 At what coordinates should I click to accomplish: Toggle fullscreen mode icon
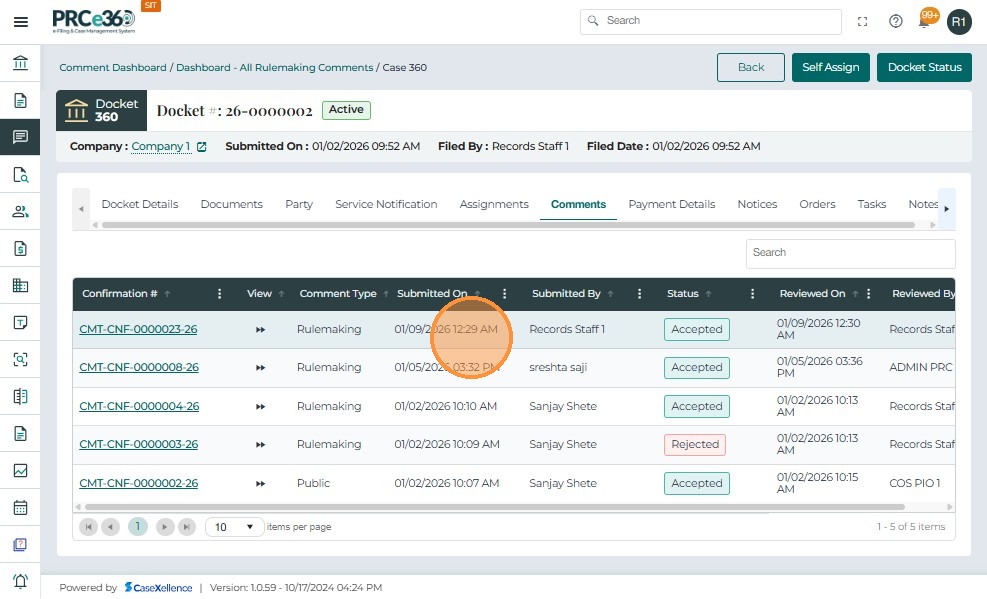(863, 21)
